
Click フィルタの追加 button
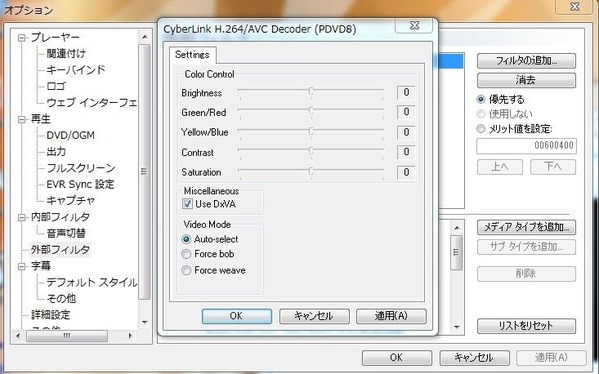click(x=526, y=61)
